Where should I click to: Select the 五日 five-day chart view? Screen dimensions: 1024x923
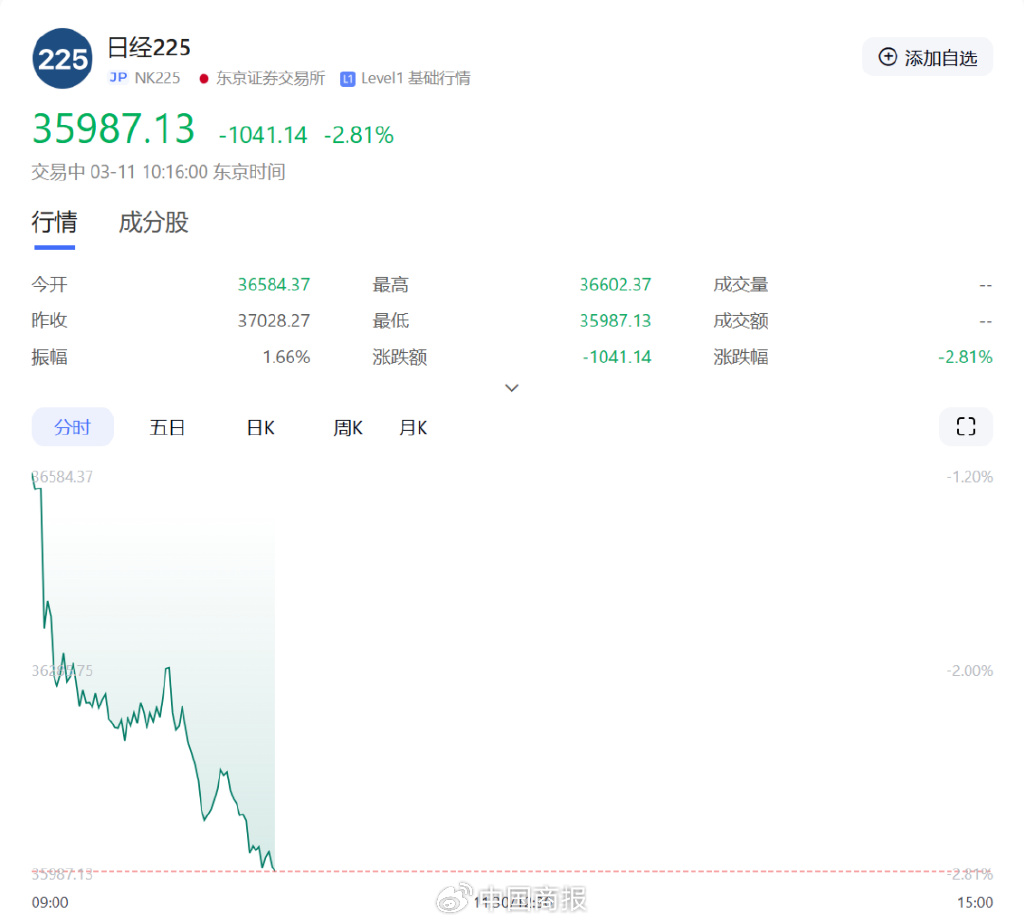(167, 427)
